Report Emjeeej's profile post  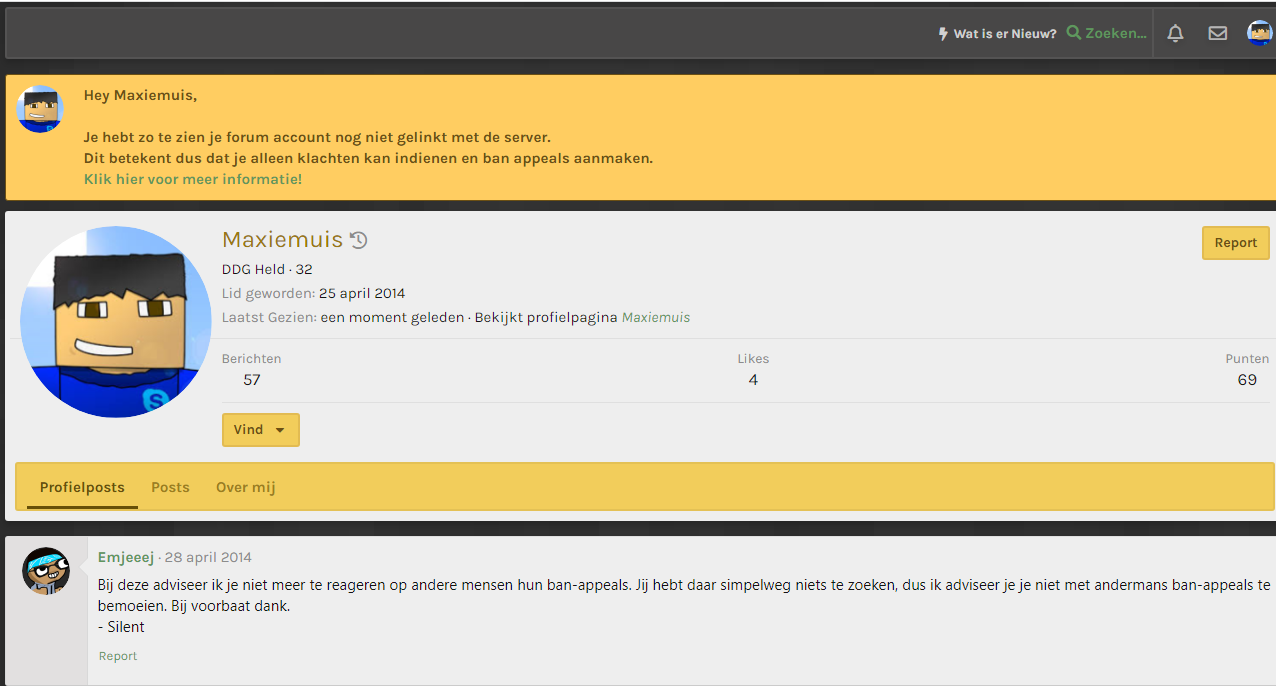point(118,656)
